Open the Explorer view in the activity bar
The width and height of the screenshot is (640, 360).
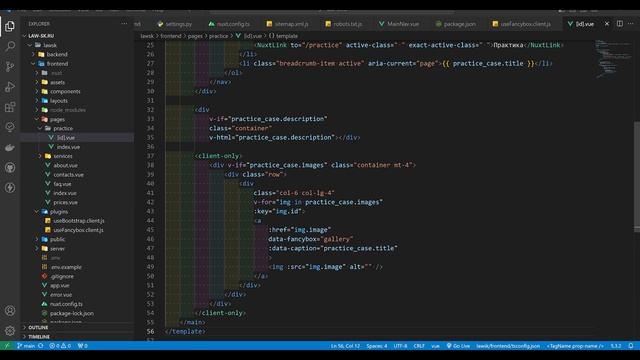point(10,26)
